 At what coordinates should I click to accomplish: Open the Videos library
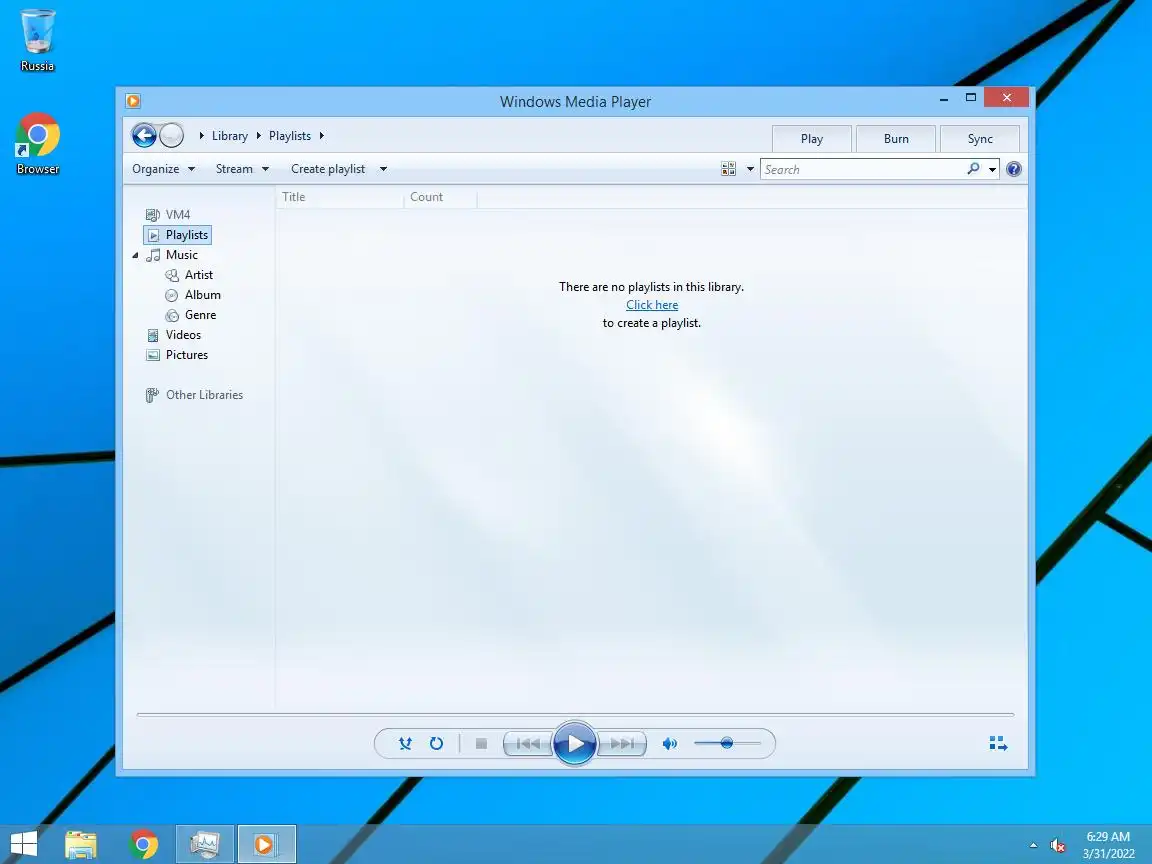click(174, 335)
